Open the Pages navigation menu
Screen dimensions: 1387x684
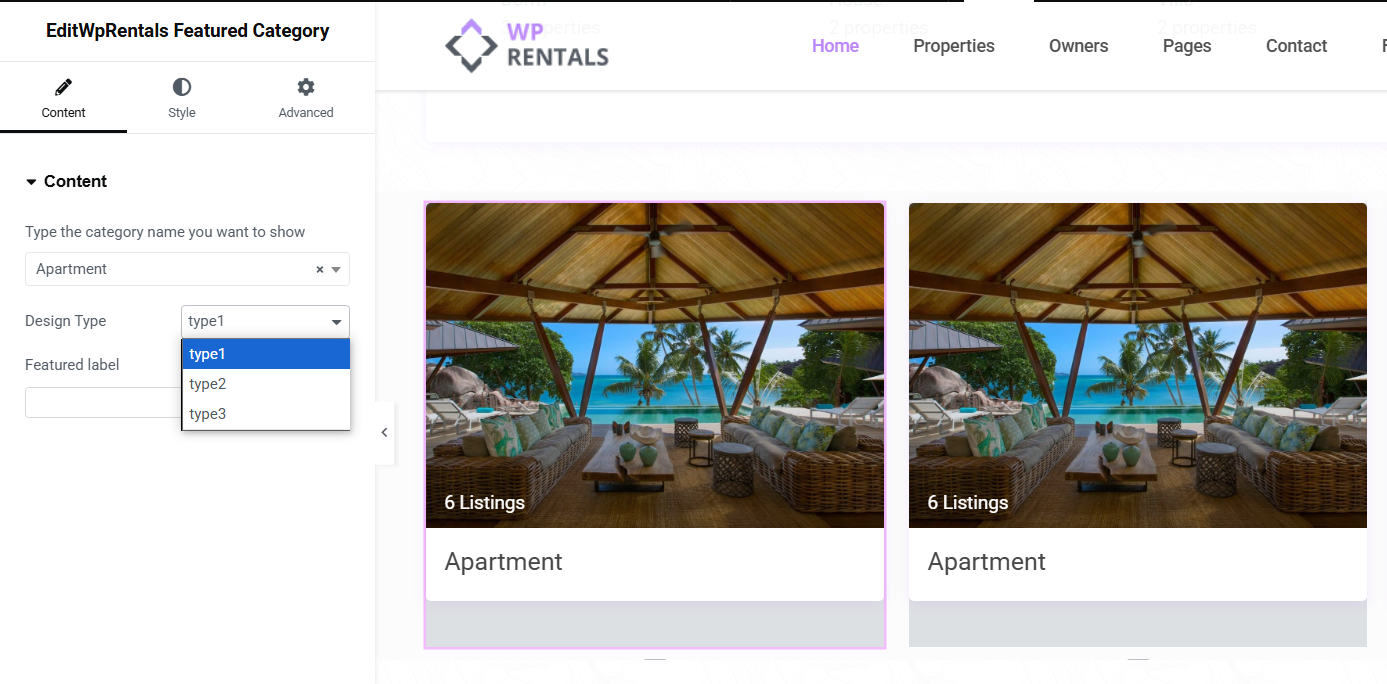(x=1187, y=46)
